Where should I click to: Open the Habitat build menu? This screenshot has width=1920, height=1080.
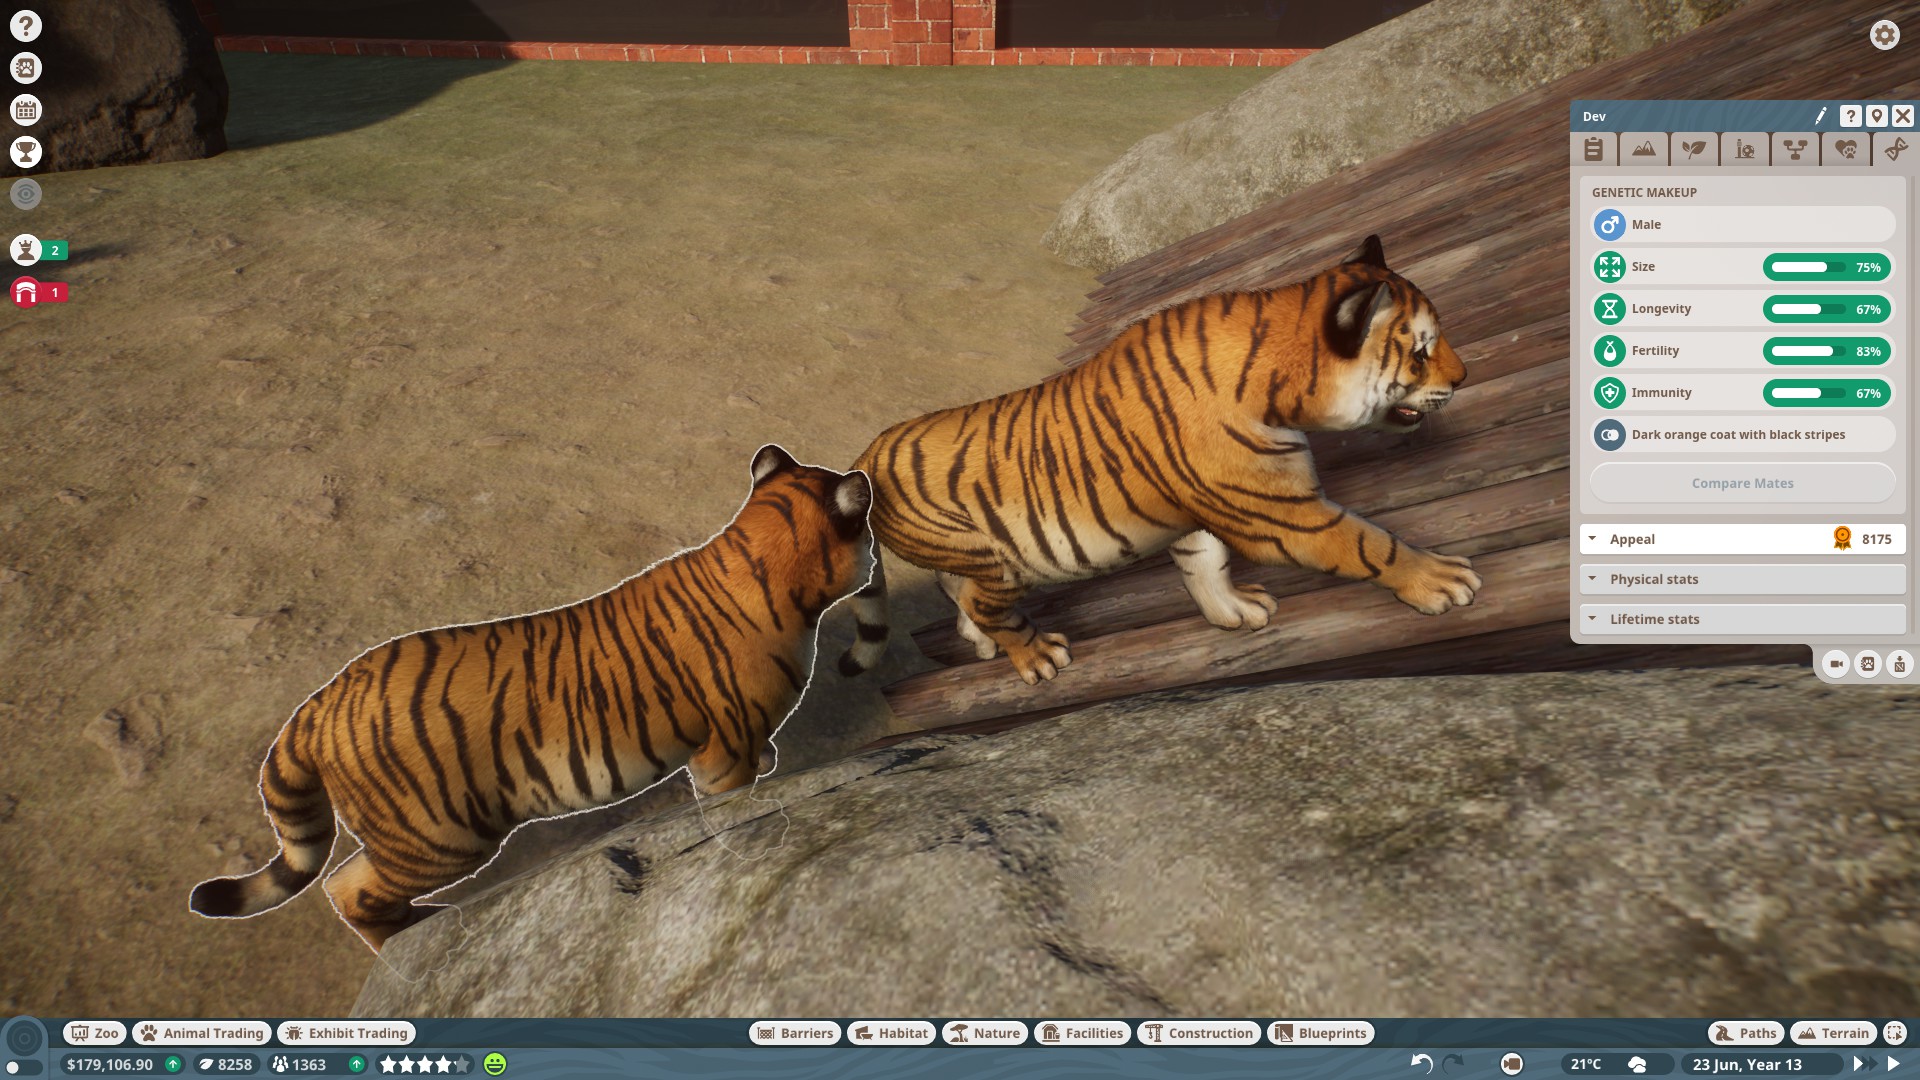[892, 1033]
